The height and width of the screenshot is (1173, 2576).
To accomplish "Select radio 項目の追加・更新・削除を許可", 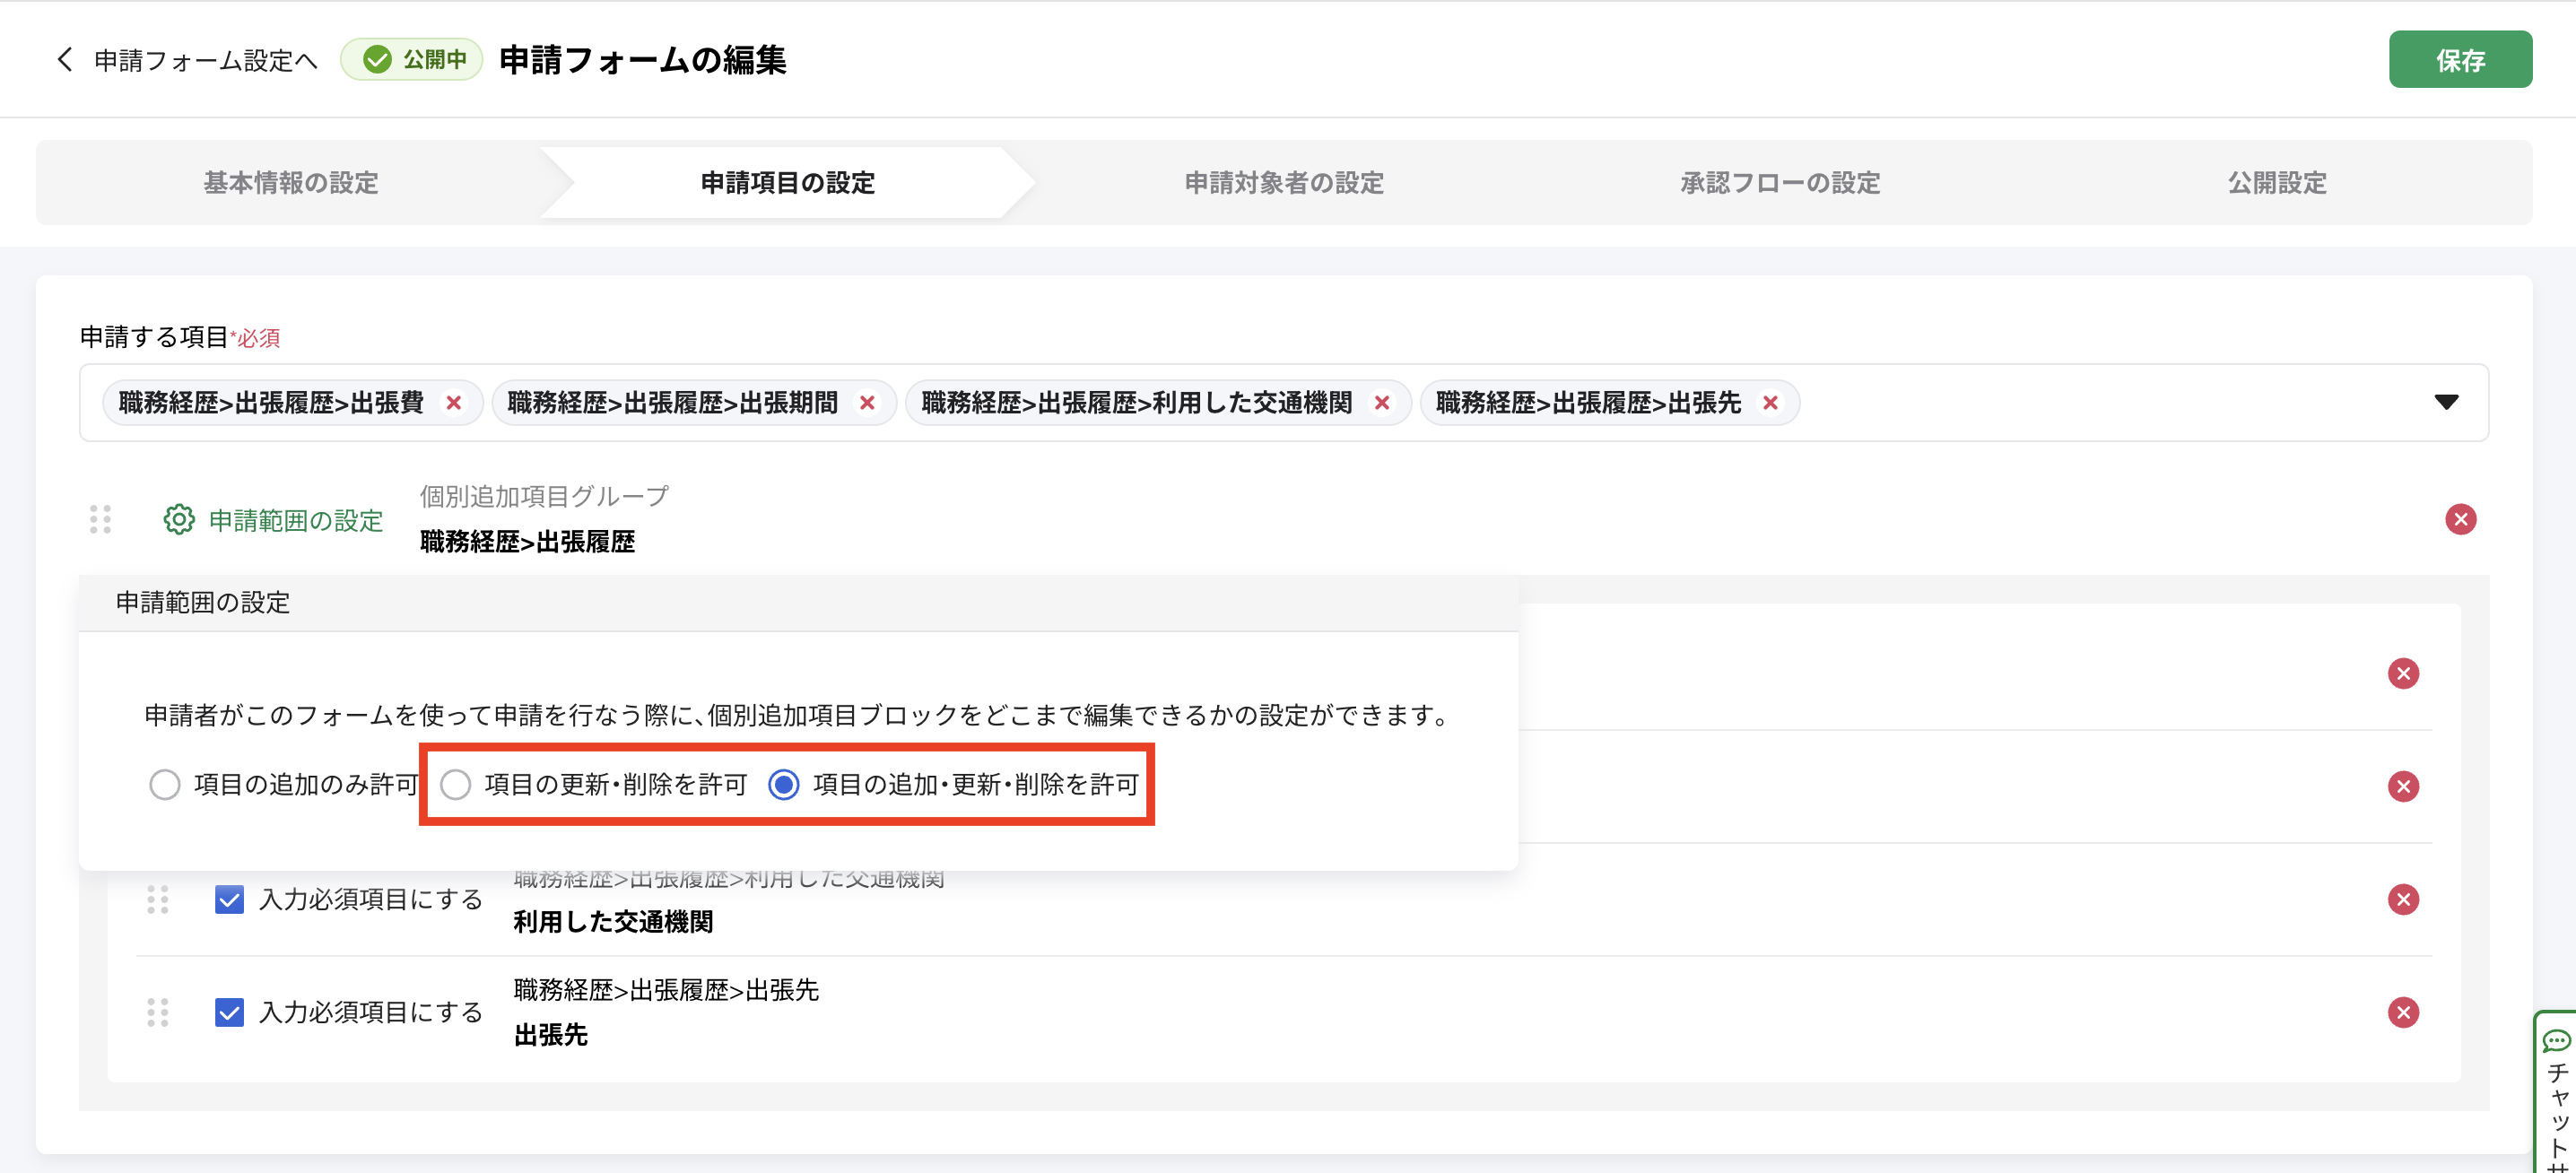I will (784, 785).
